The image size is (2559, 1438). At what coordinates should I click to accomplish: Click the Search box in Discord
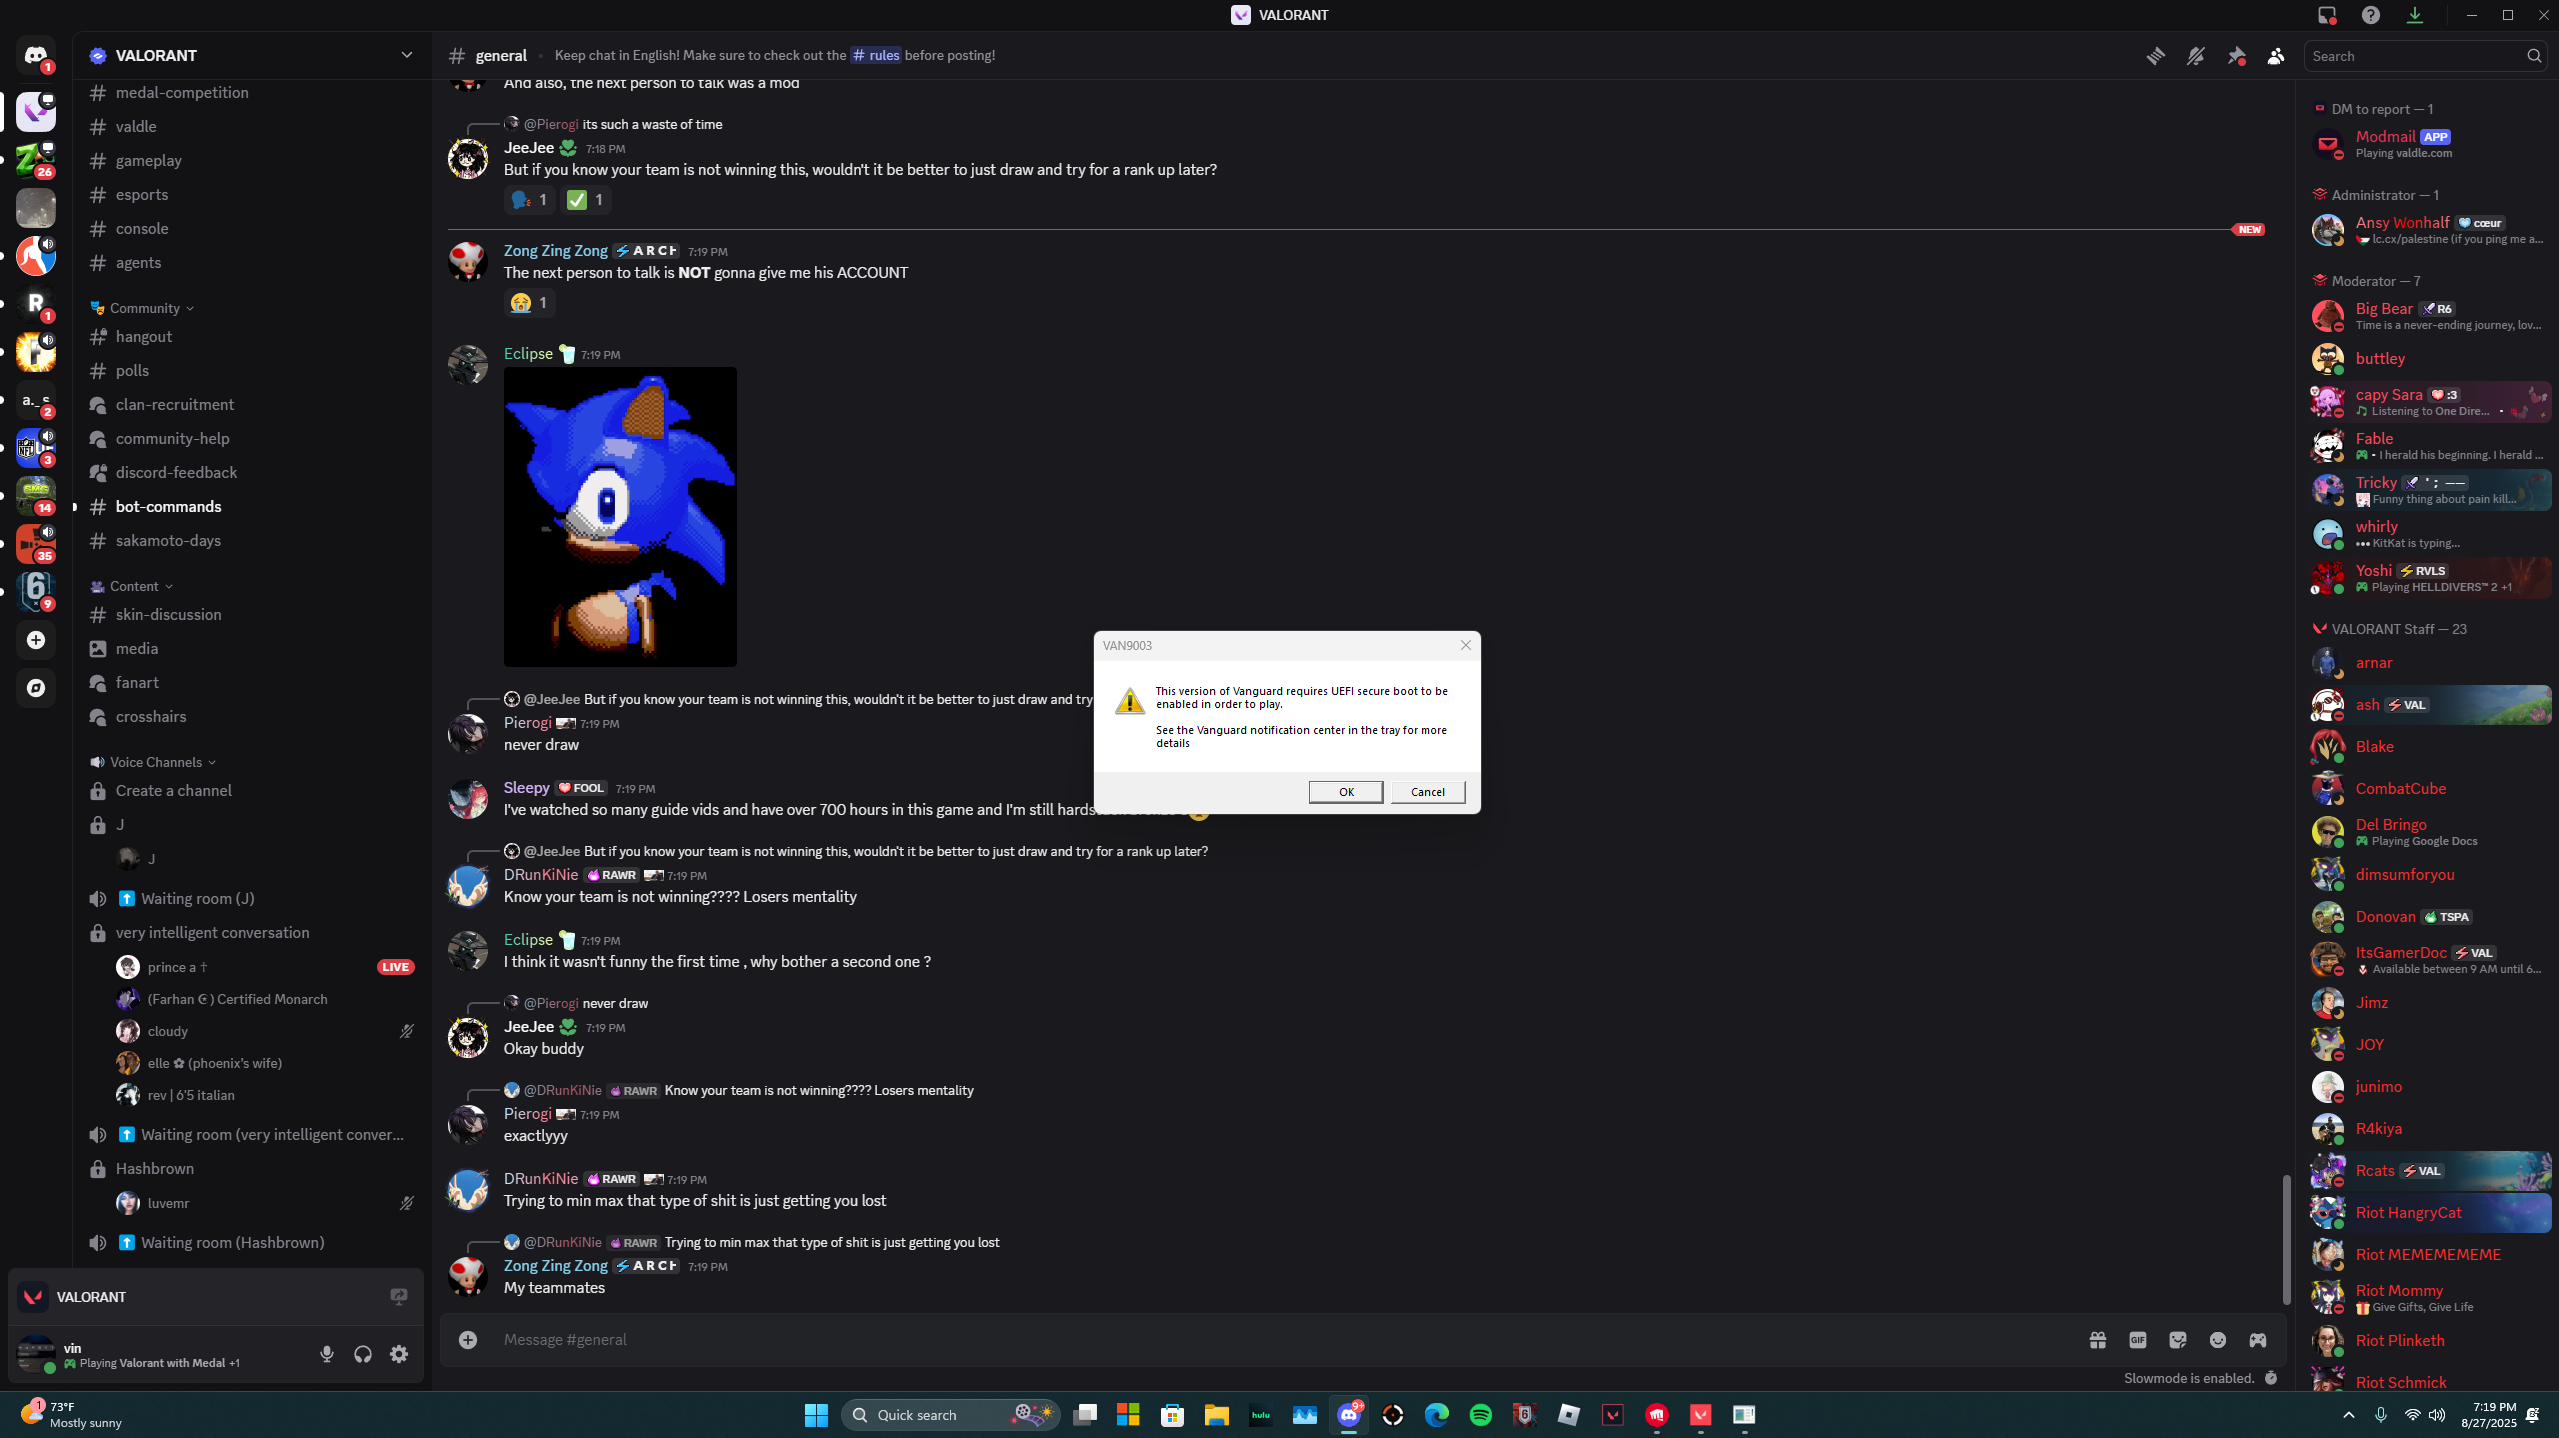2424,56
